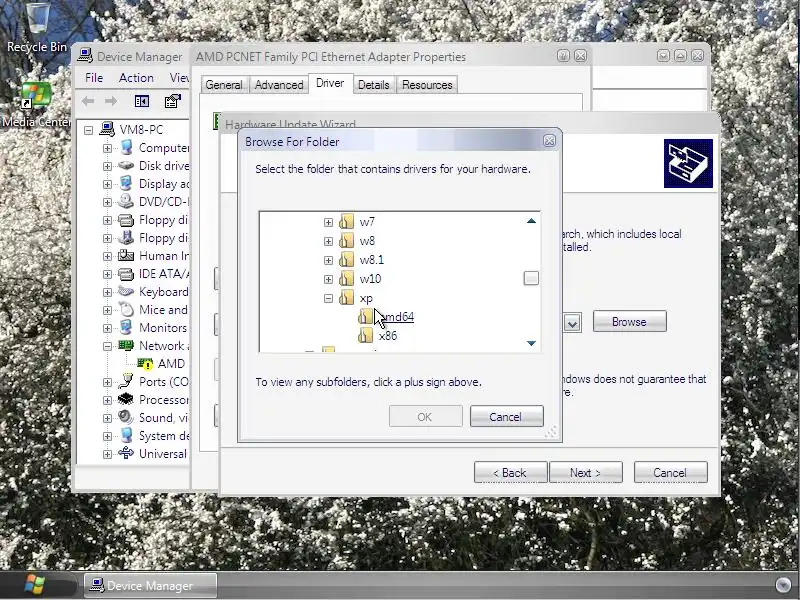Expand the w10 folder
The width and height of the screenshot is (800, 600).
[328, 279]
